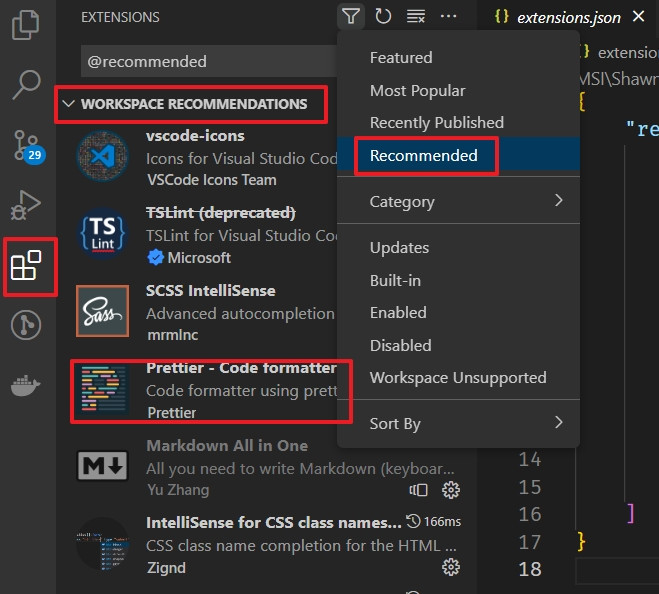This screenshot has height=594, width=659.
Task: Open Source Control with 29 changes
Action: pos(28,146)
